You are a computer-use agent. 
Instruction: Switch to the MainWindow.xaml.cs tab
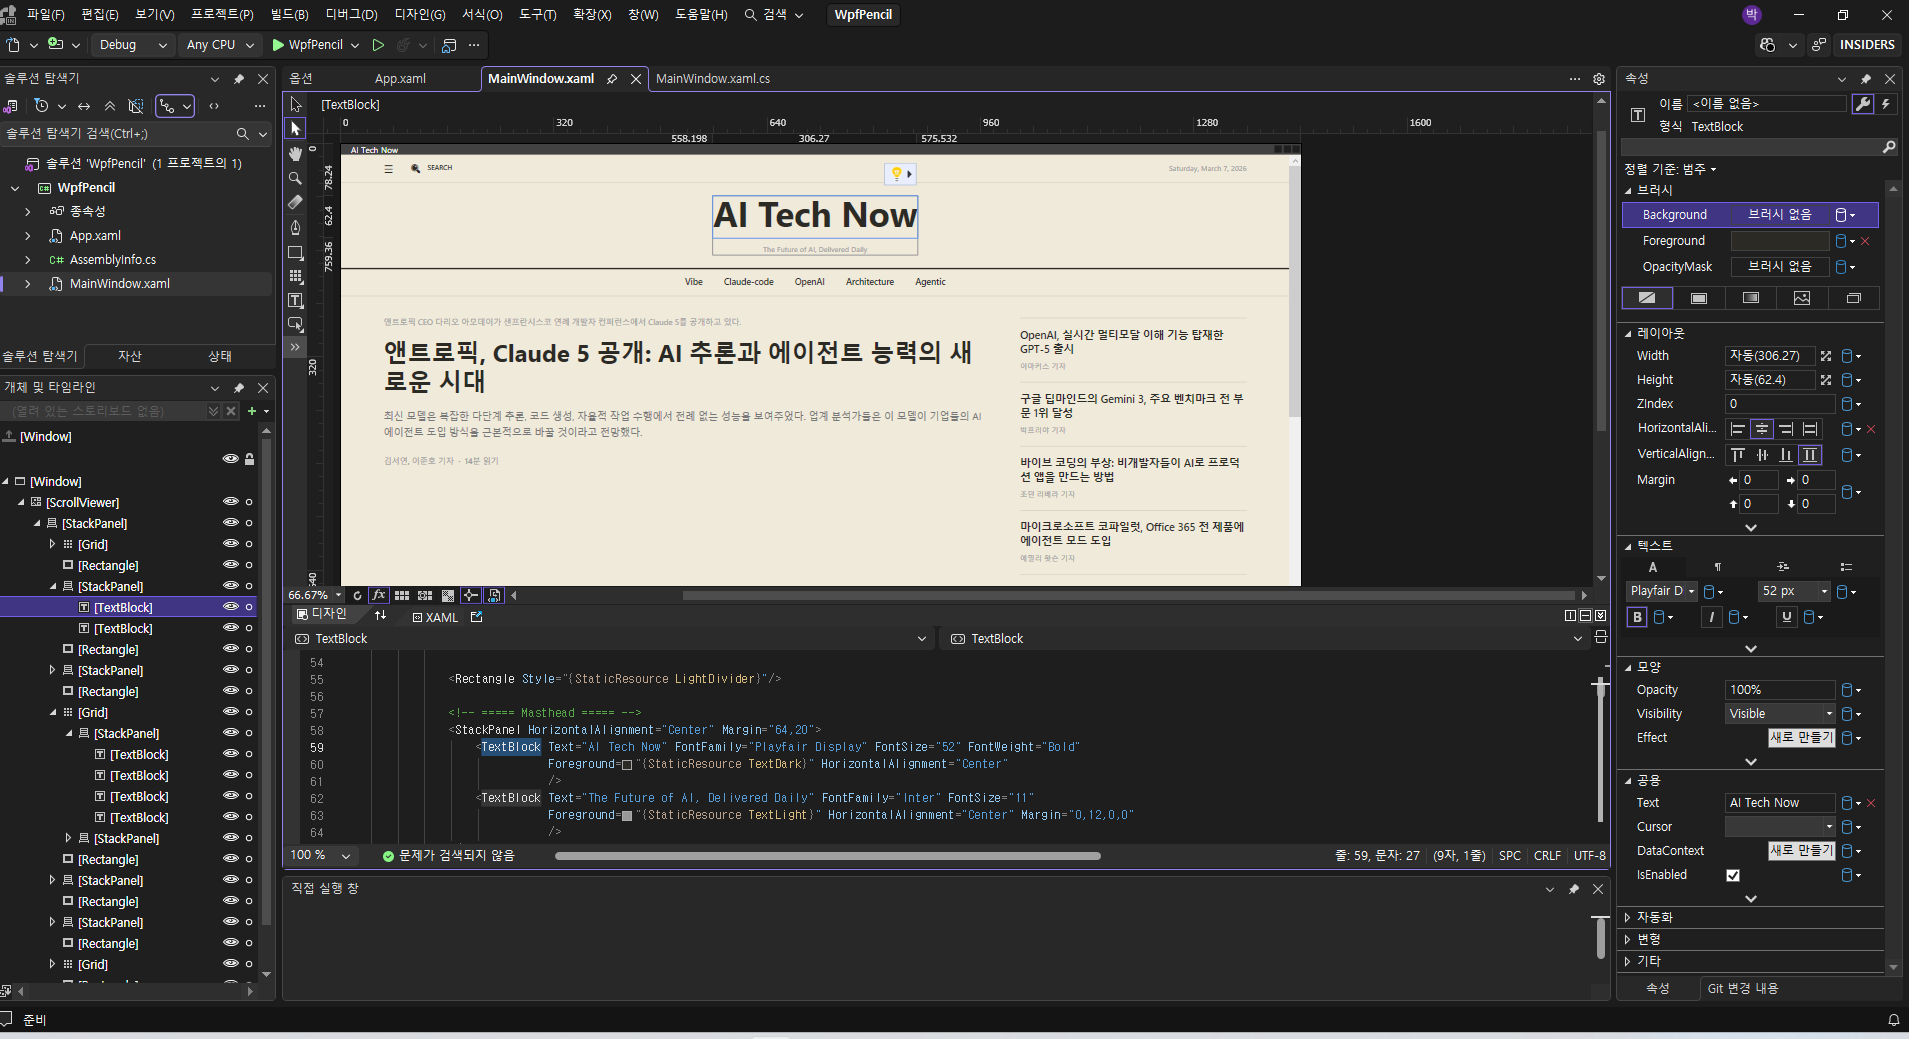(712, 79)
